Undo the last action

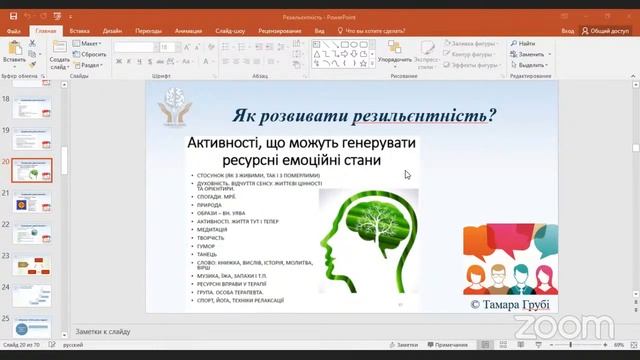click(27, 16)
